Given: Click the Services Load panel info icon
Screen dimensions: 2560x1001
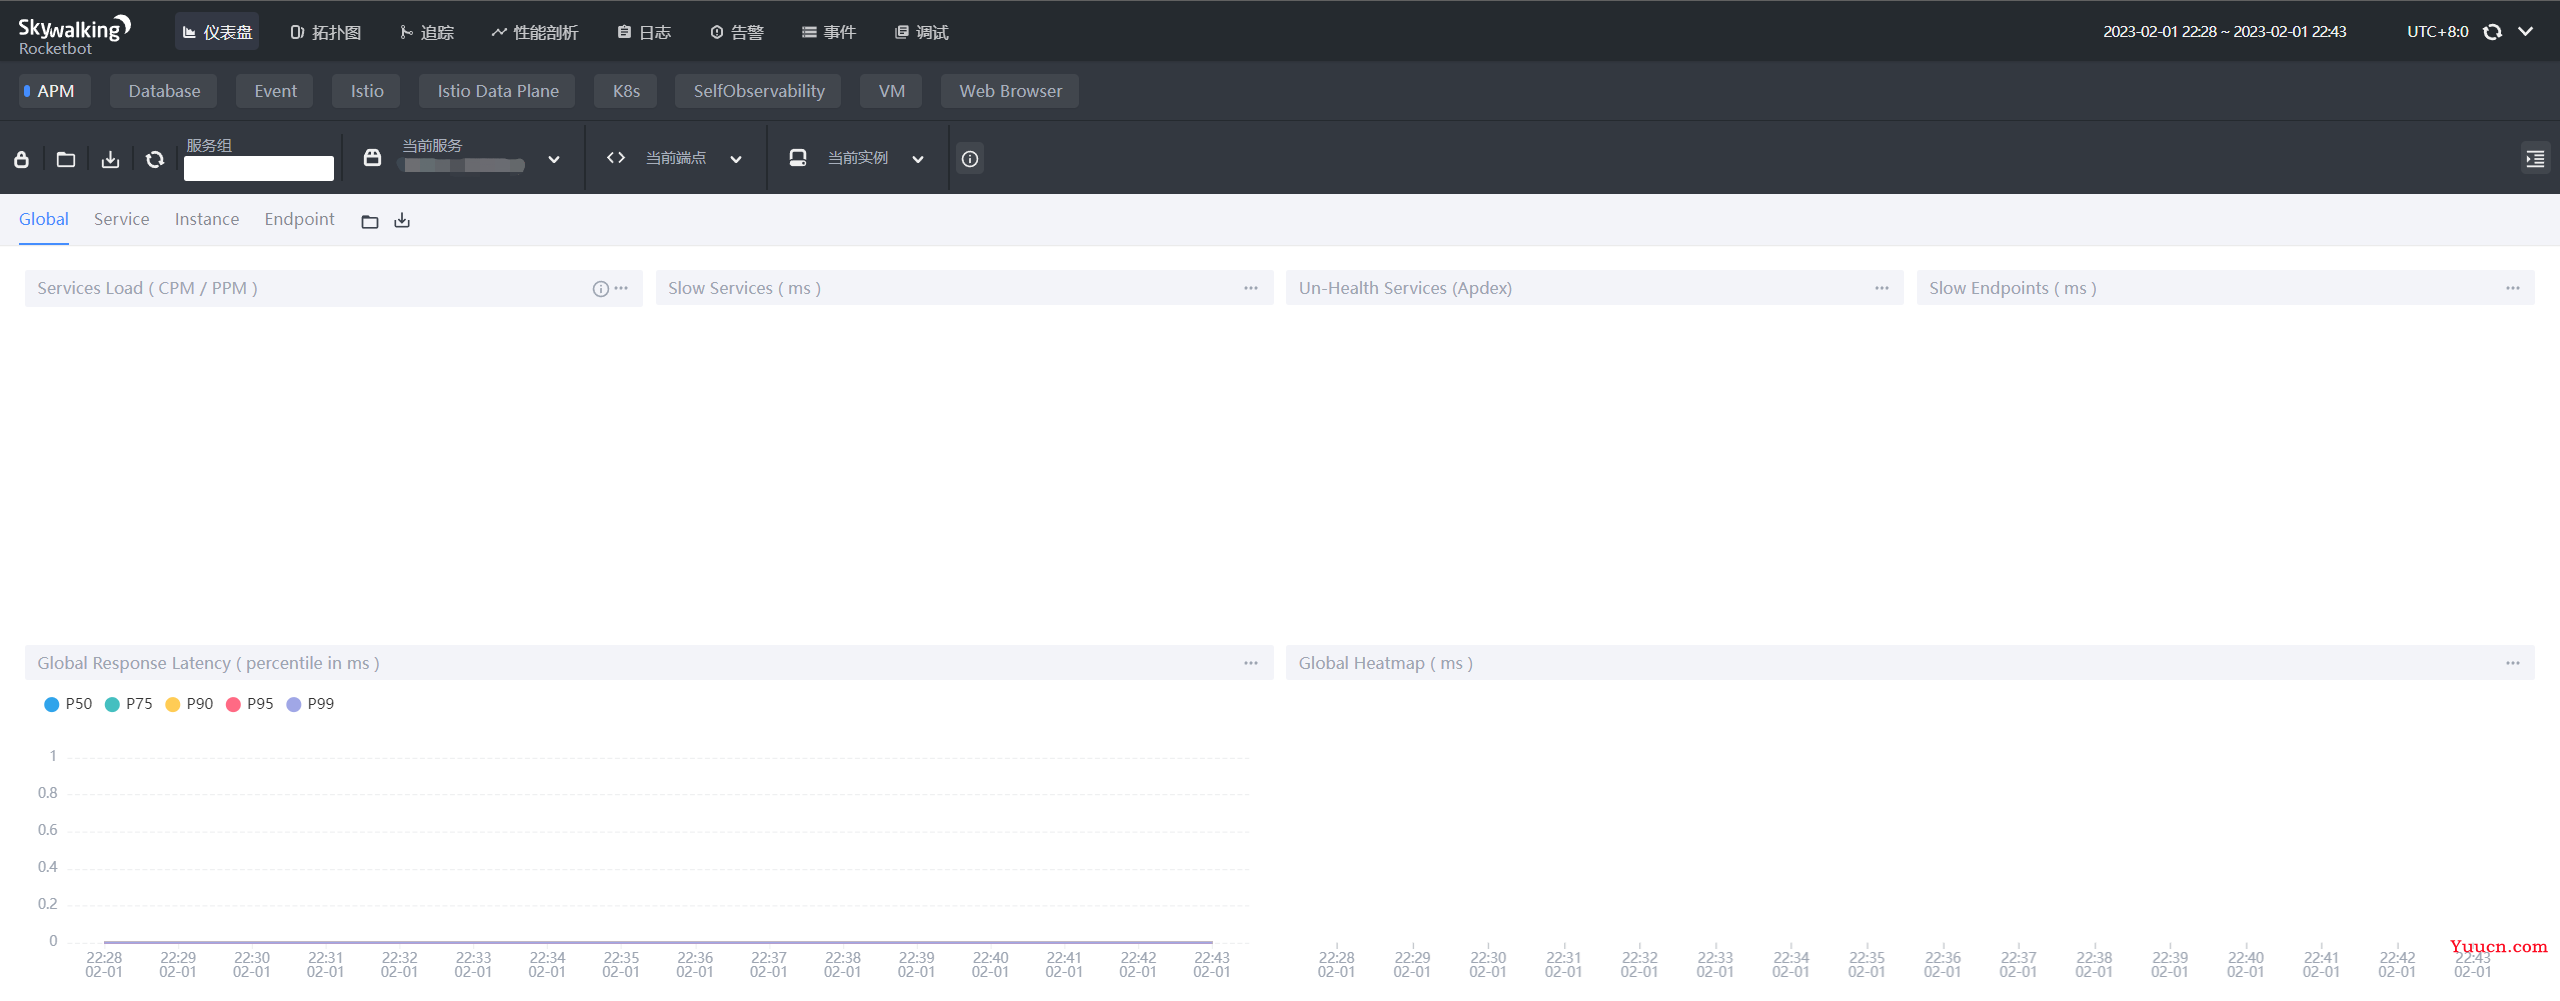Looking at the screenshot, I should coord(601,289).
